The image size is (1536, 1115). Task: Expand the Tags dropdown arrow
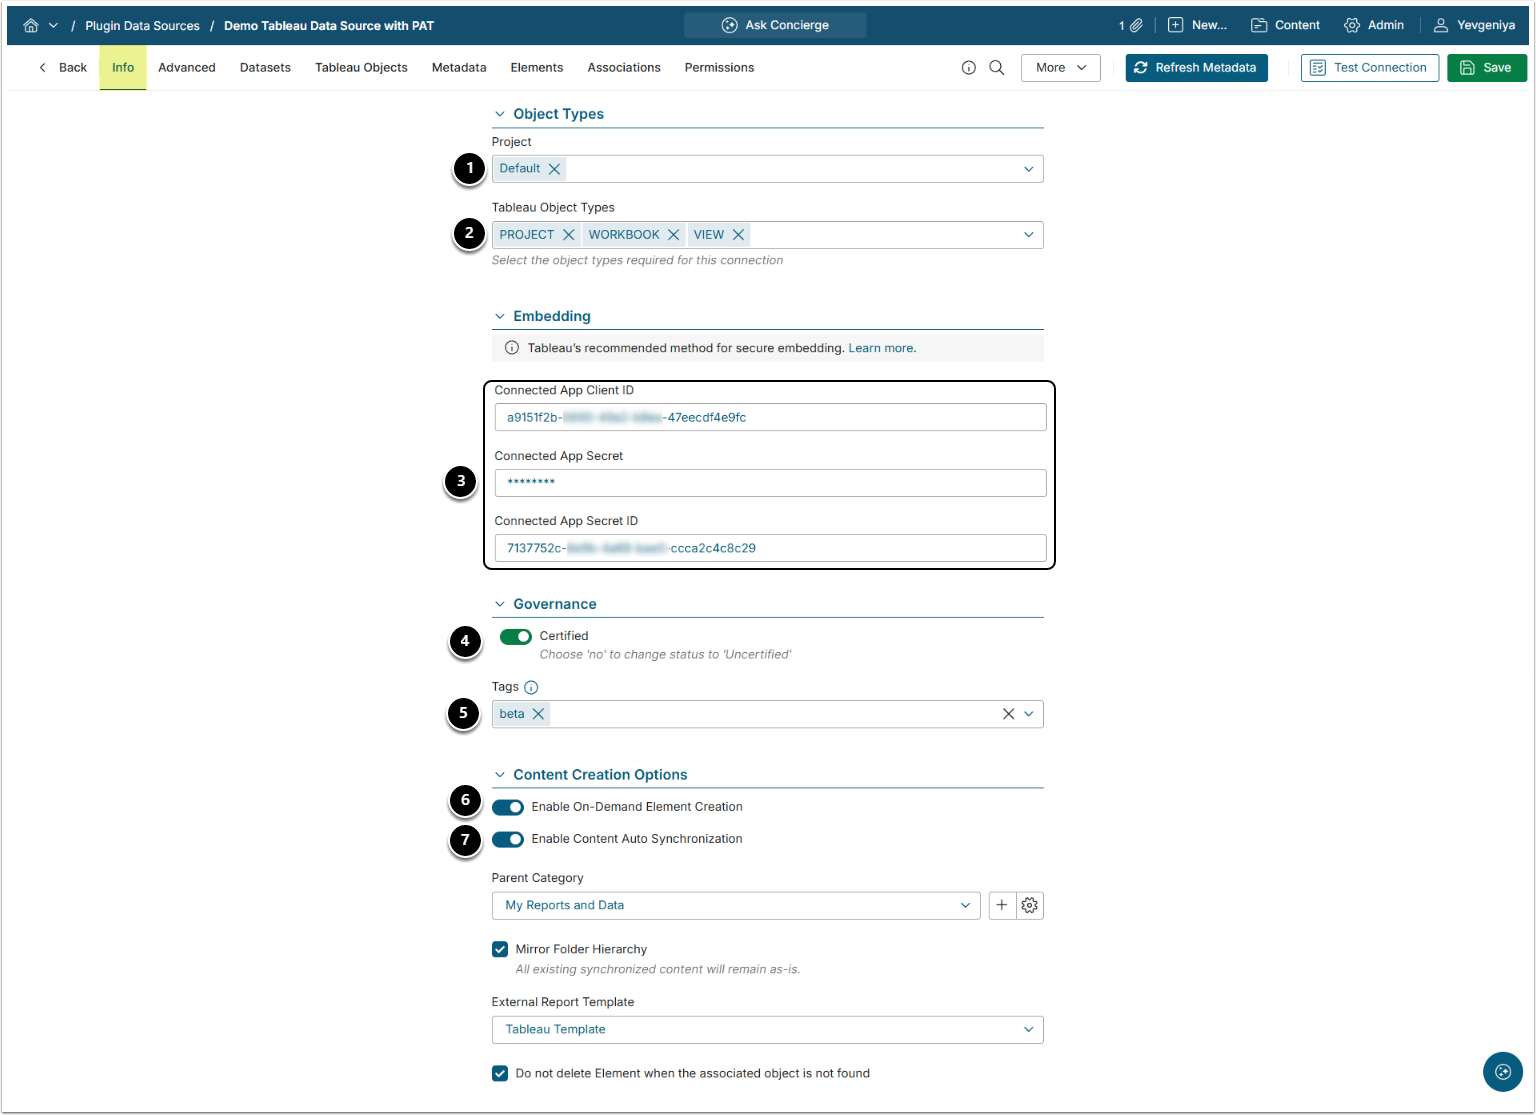1029,714
